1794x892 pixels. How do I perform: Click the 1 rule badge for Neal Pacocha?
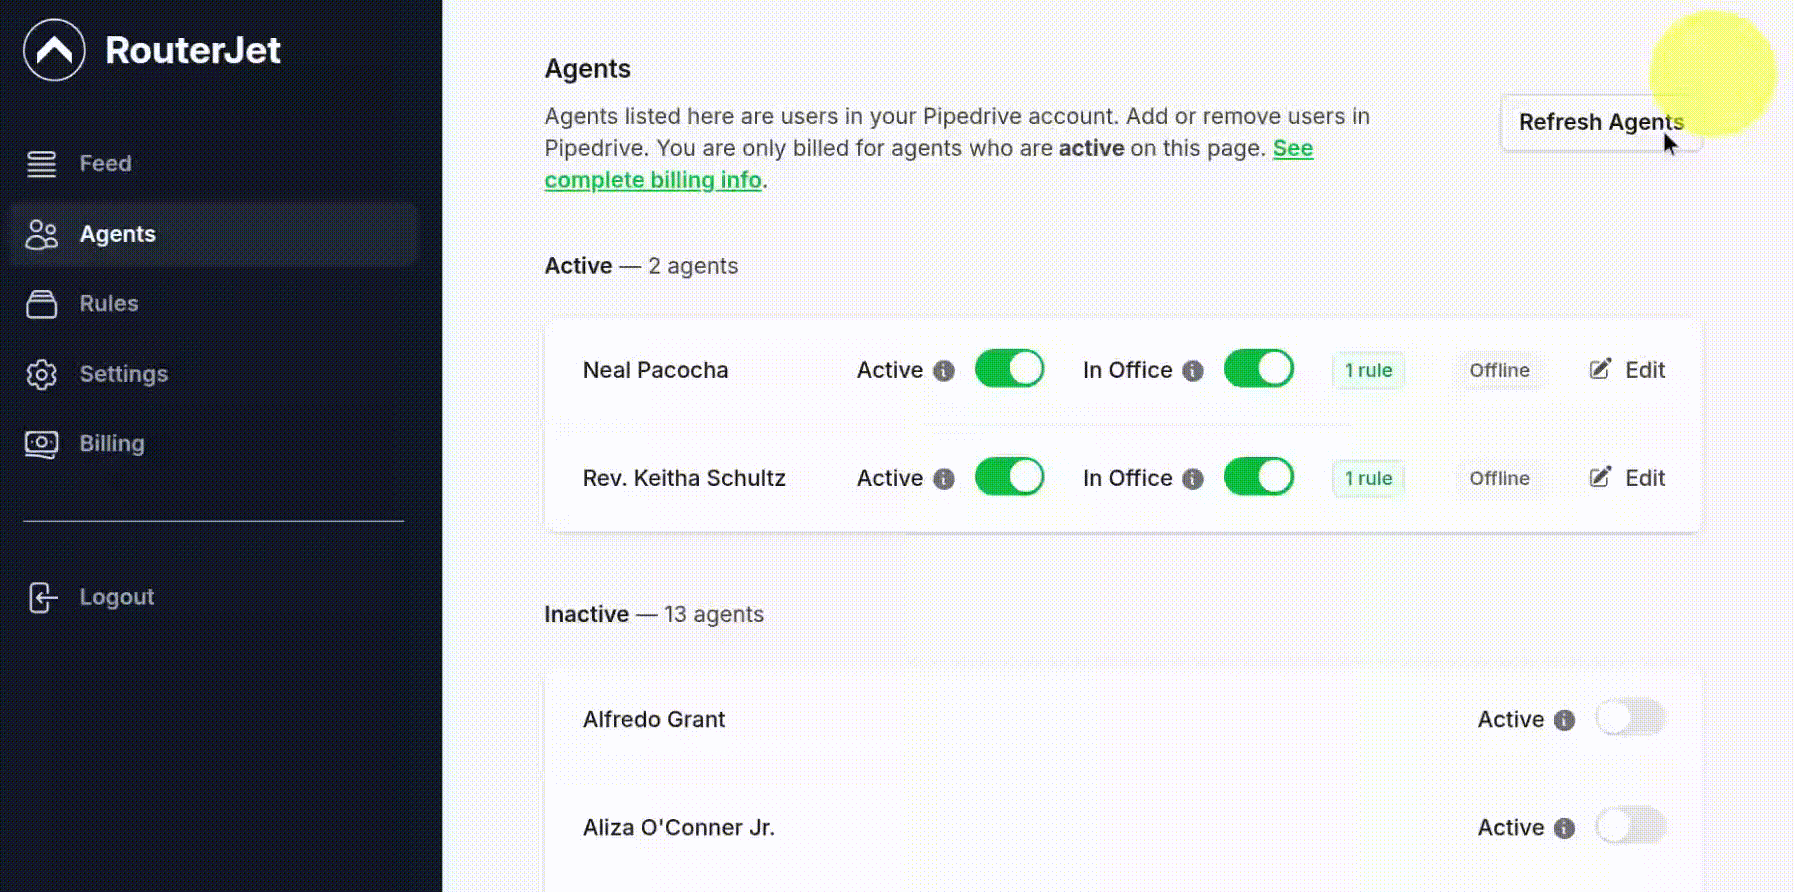tap(1368, 370)
